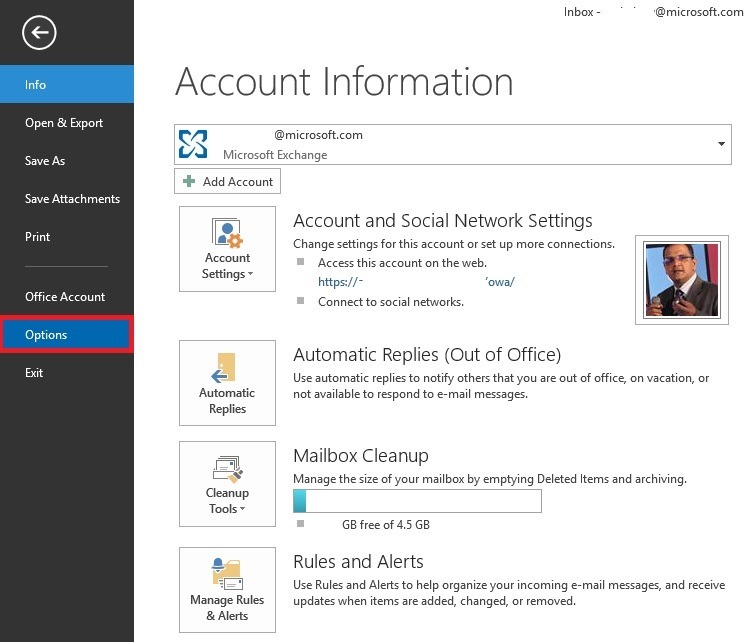
Task: Click 'Automatic Replies (Out of Office)' heading
Action: tap(427, 354)
